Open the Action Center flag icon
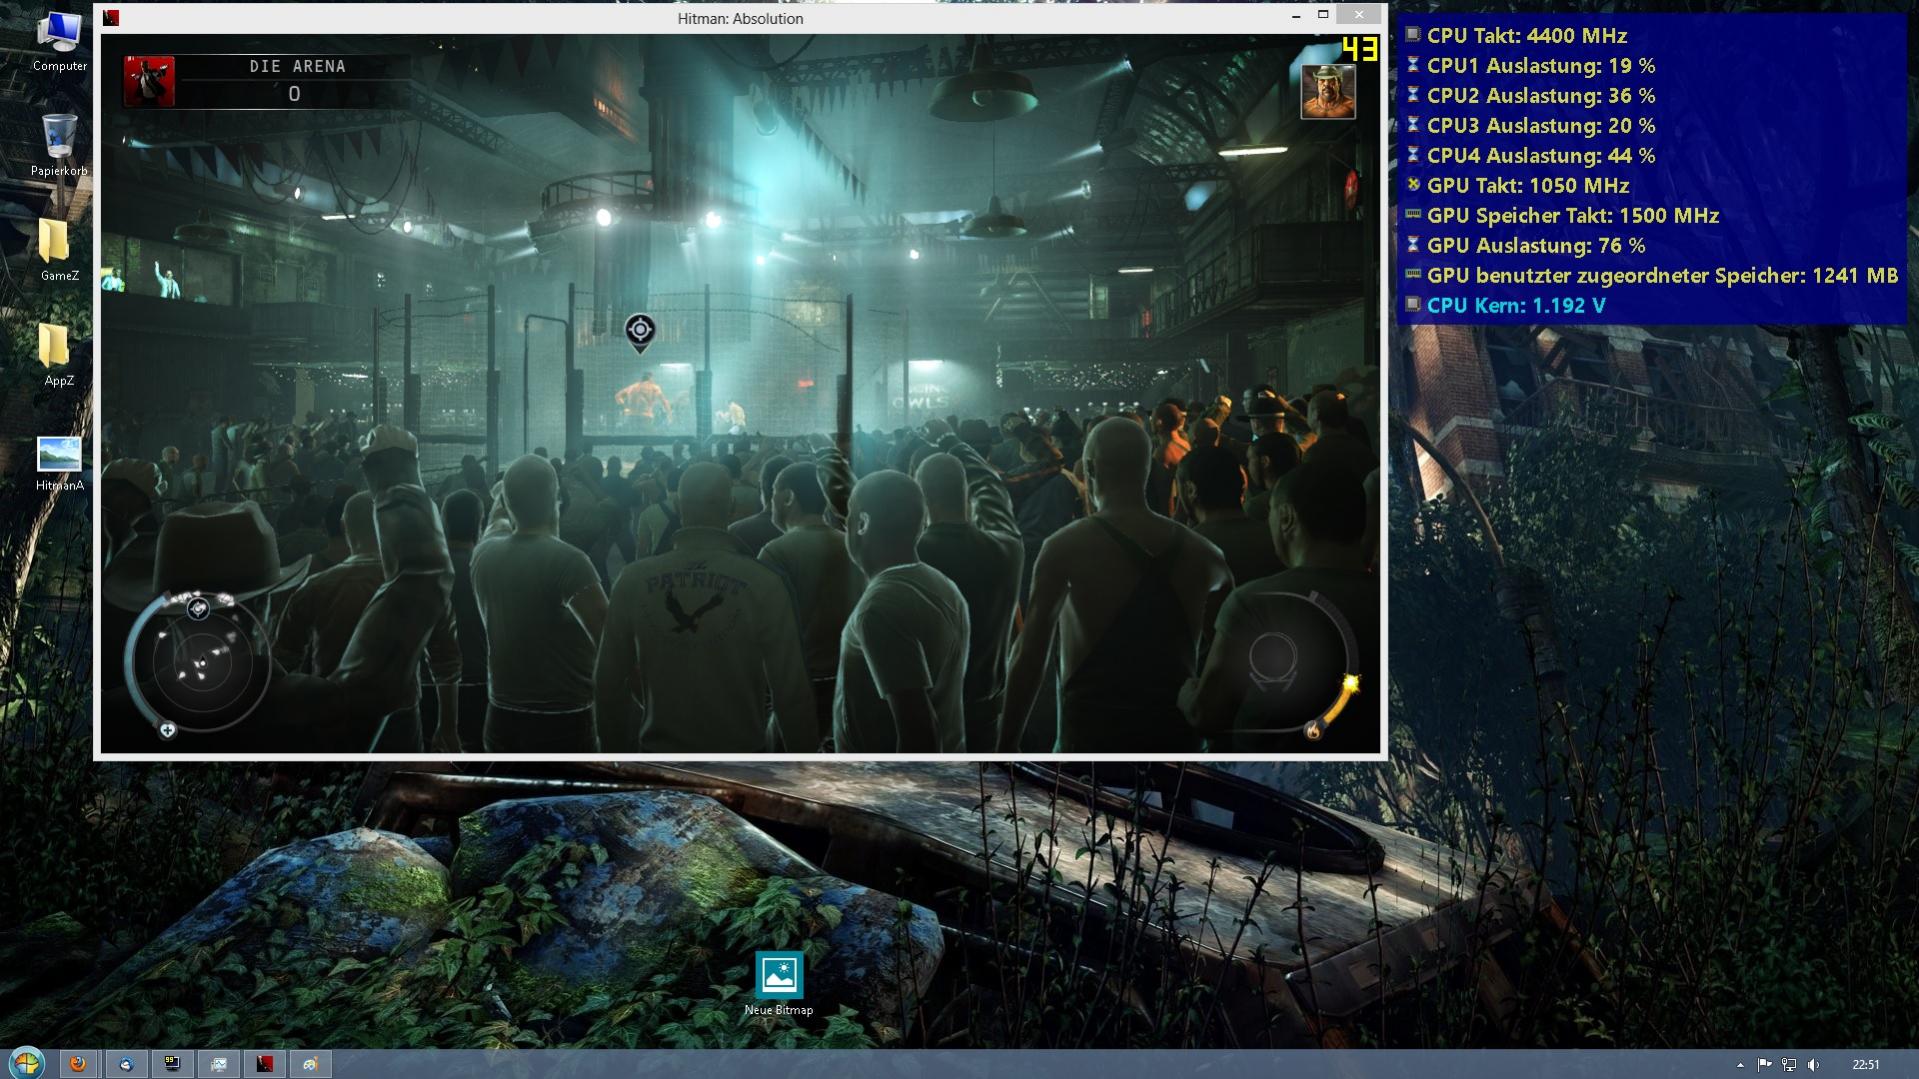This screenshot has width=1919, height=1079. pyautogui.click(x=1764, y=1065)
